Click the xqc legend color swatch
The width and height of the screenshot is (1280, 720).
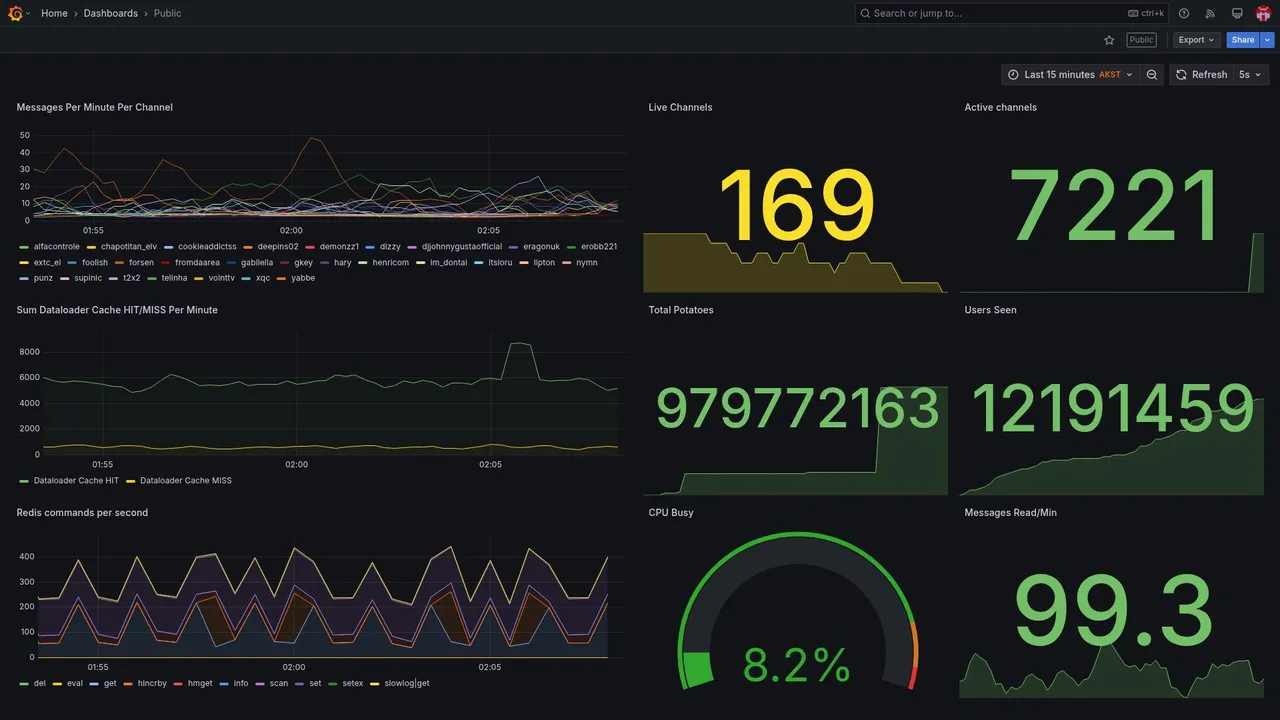point(246,278)
